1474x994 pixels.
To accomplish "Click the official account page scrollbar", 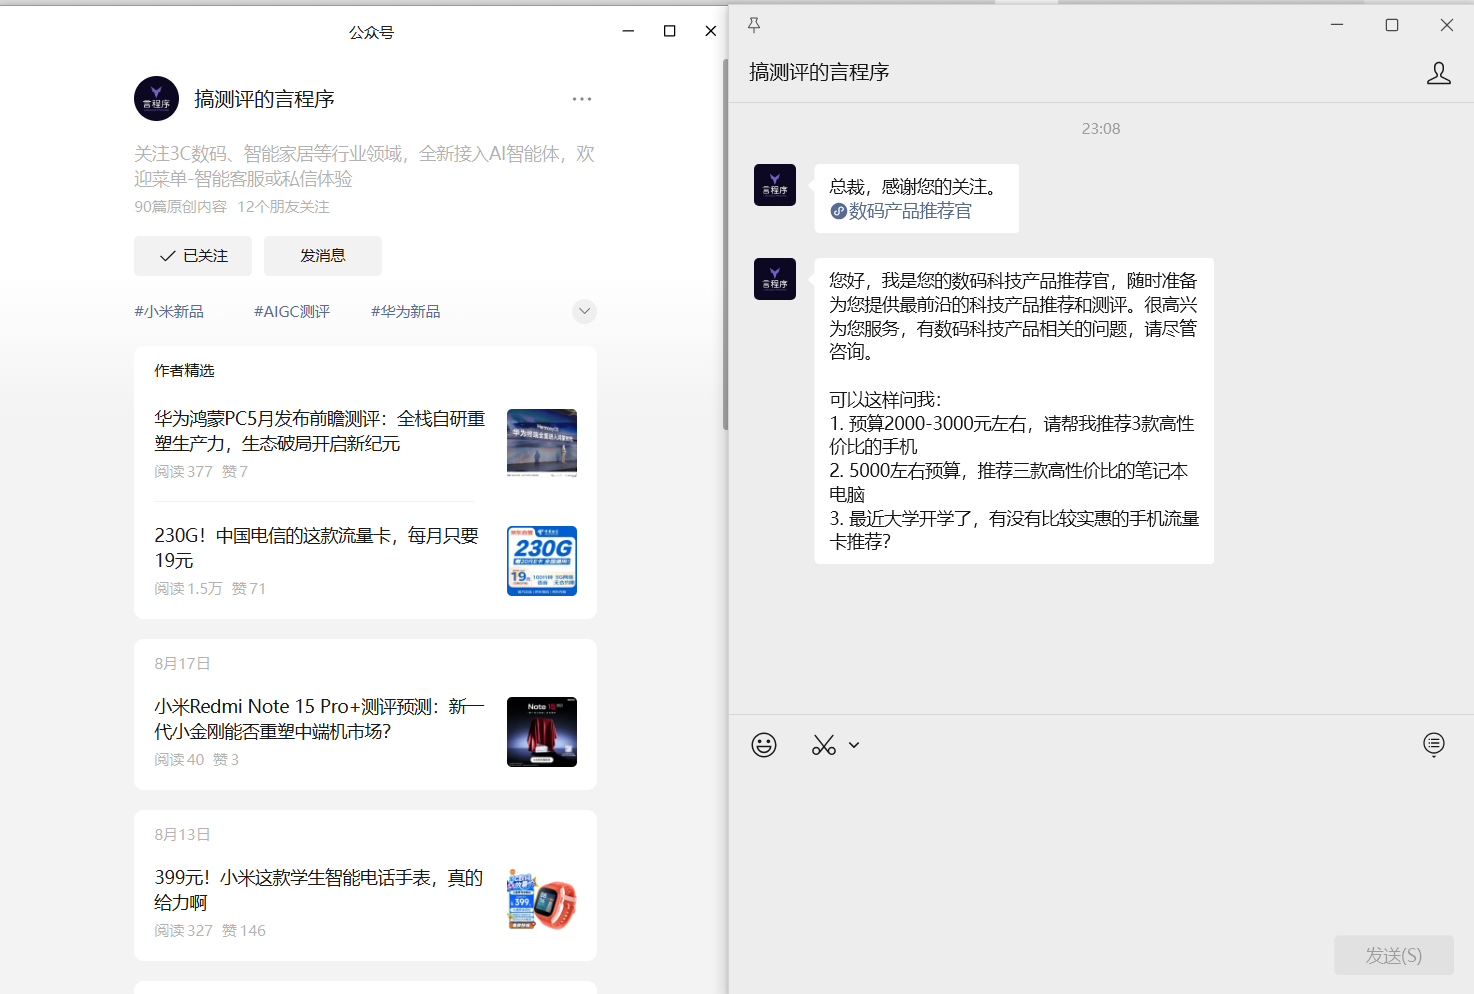I will click(x=725, y=244).
